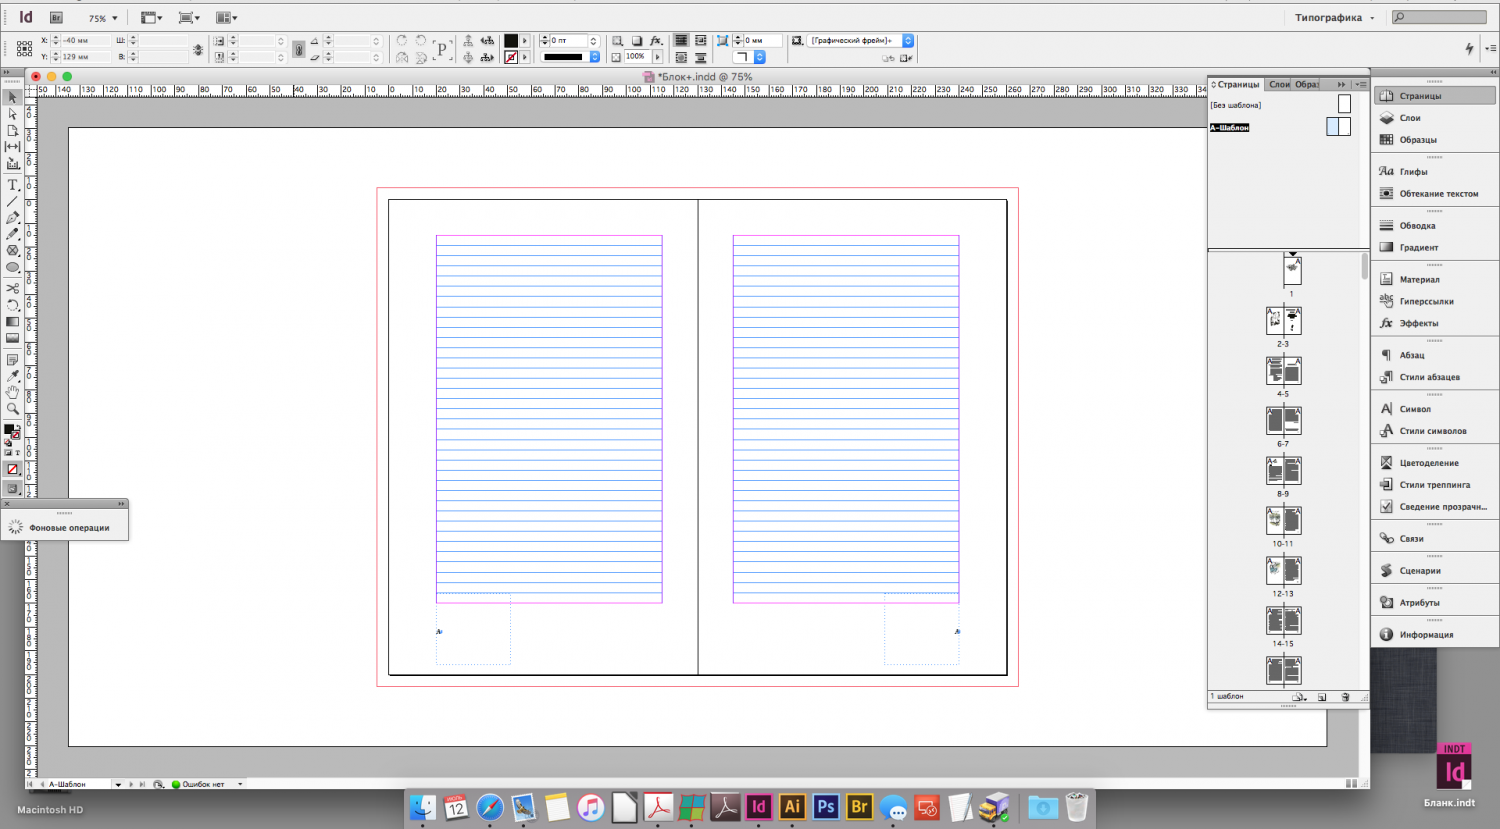Select the Pen tool
This screenshot has width=1500, height=829.
[x=13, y=218]
